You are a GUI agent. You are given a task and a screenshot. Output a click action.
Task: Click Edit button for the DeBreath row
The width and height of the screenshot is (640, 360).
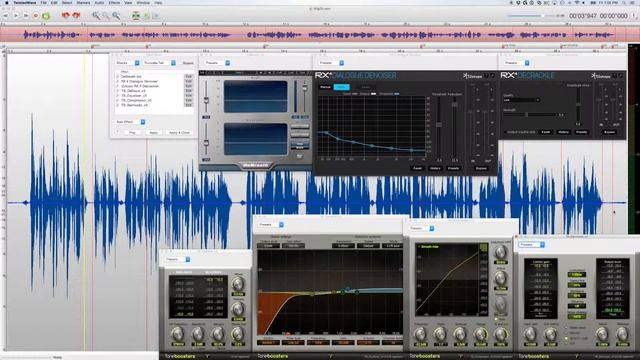pos(188,76)
